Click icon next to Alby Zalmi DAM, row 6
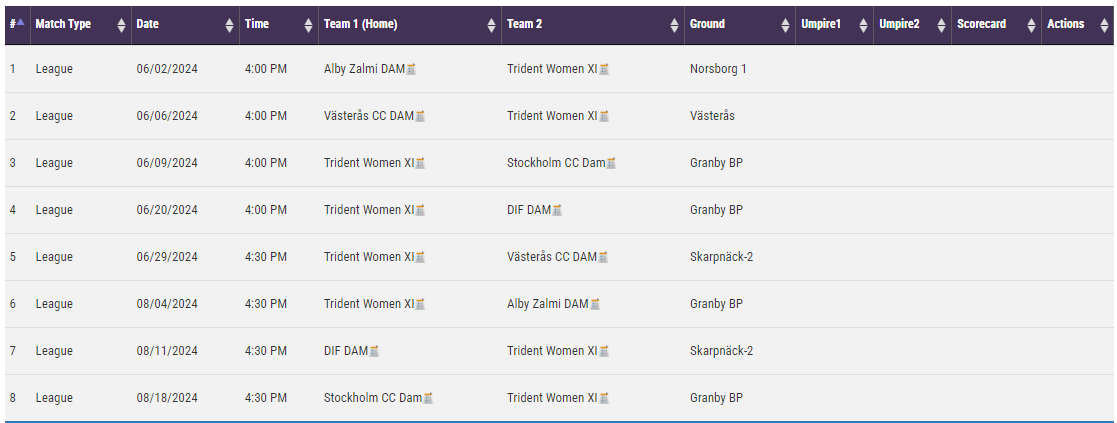Screen dimensions: 1117x423 click(595, 304)
